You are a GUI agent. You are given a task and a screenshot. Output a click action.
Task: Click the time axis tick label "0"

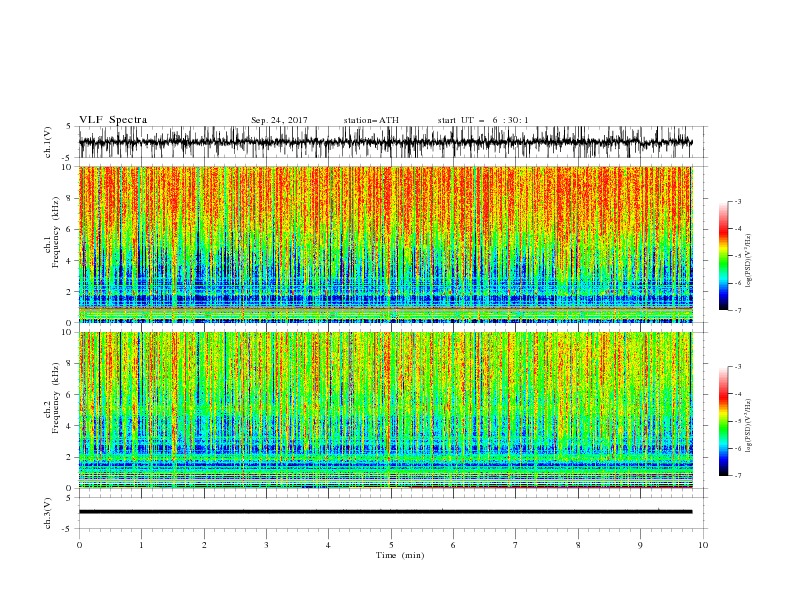tap(79, 545)
